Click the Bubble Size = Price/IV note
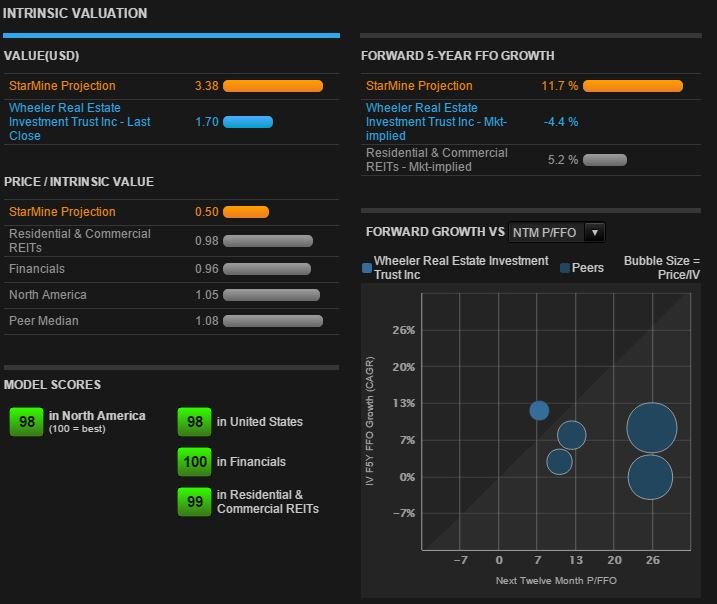Viewport: 717px width, 604px height. pos(662,267)
